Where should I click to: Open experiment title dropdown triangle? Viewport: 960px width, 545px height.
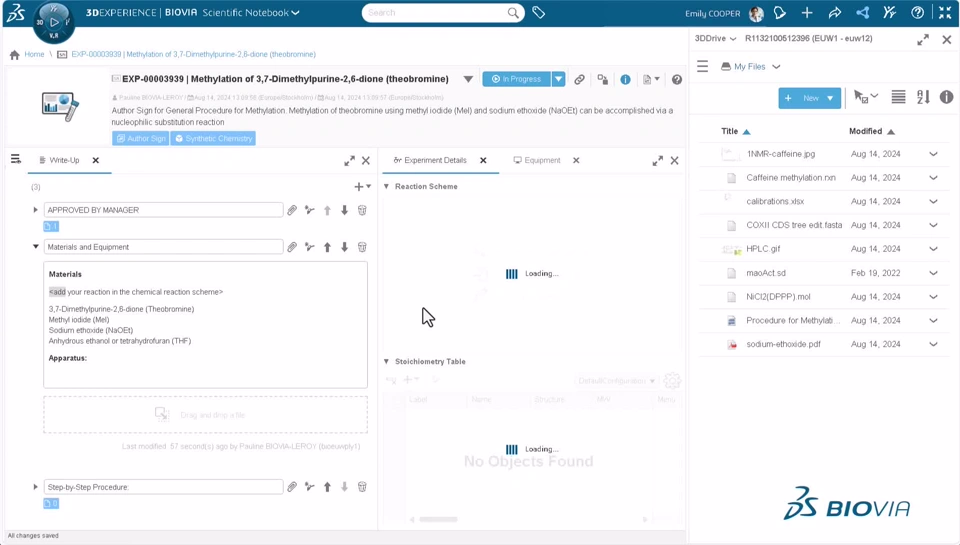(468, 79)
